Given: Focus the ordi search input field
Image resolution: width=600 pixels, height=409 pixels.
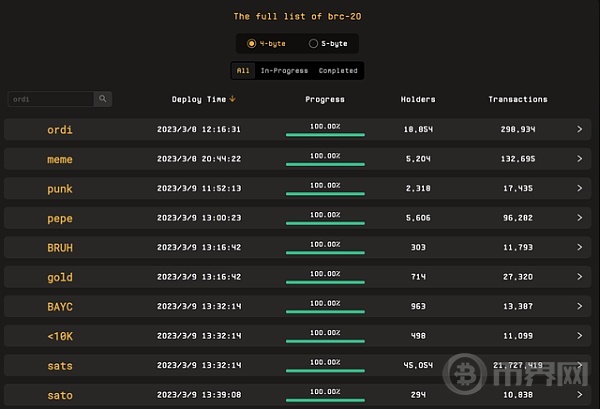Looking at the screenshot, I should click(x=51, y=99).
